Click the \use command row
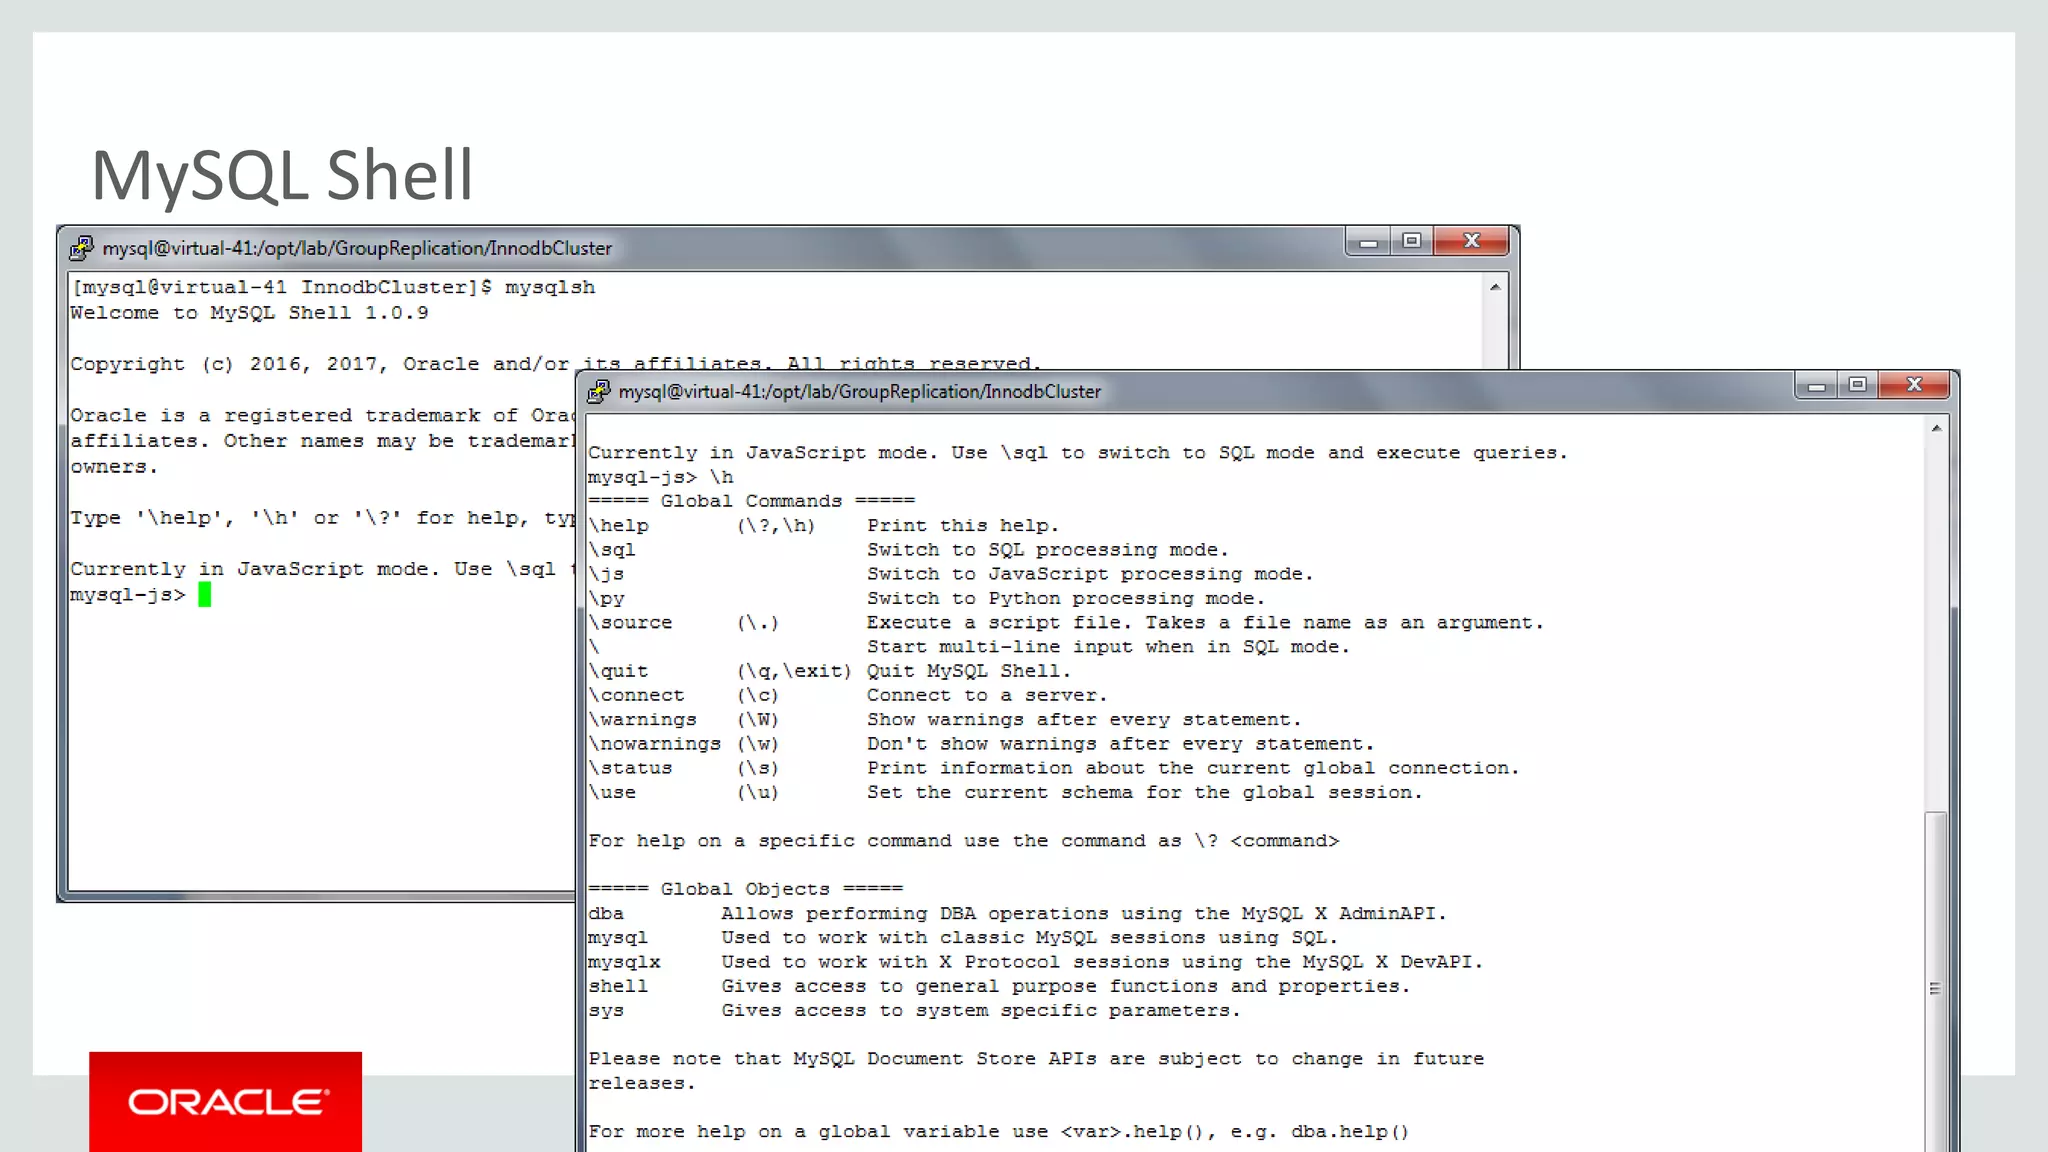The height and width of the screenshot is (1152, 2048). [x=1005, y=792]
